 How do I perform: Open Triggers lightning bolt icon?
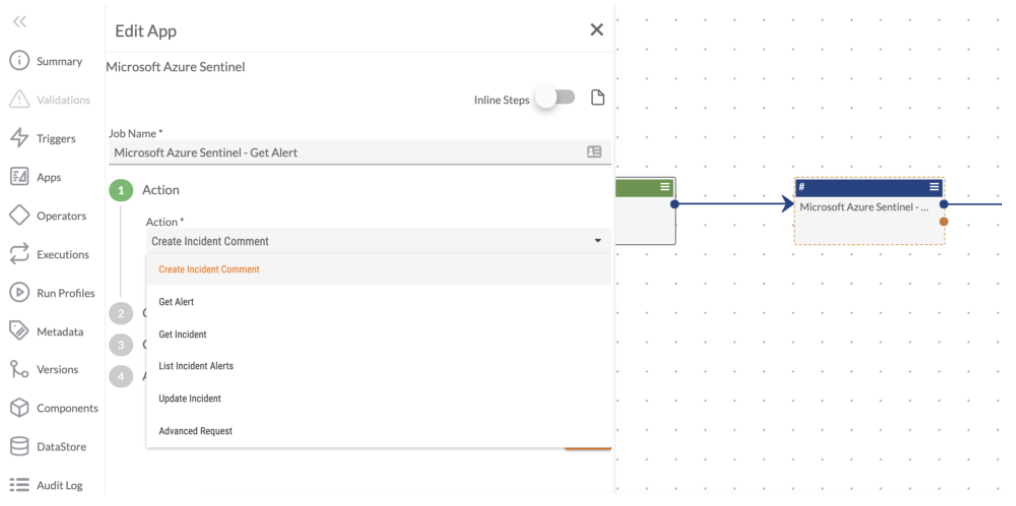coord(19,138)
